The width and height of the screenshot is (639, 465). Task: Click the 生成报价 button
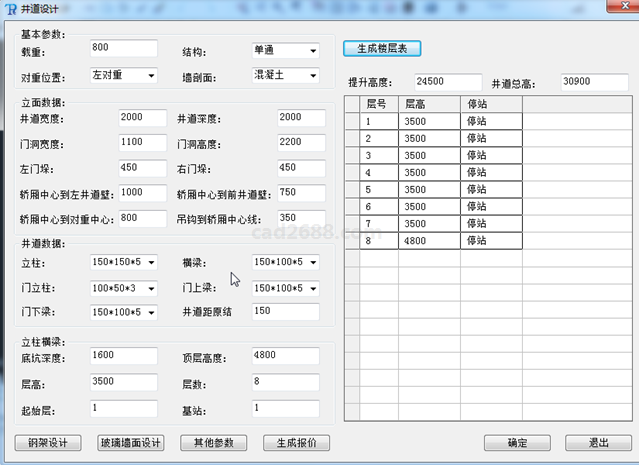296,443
